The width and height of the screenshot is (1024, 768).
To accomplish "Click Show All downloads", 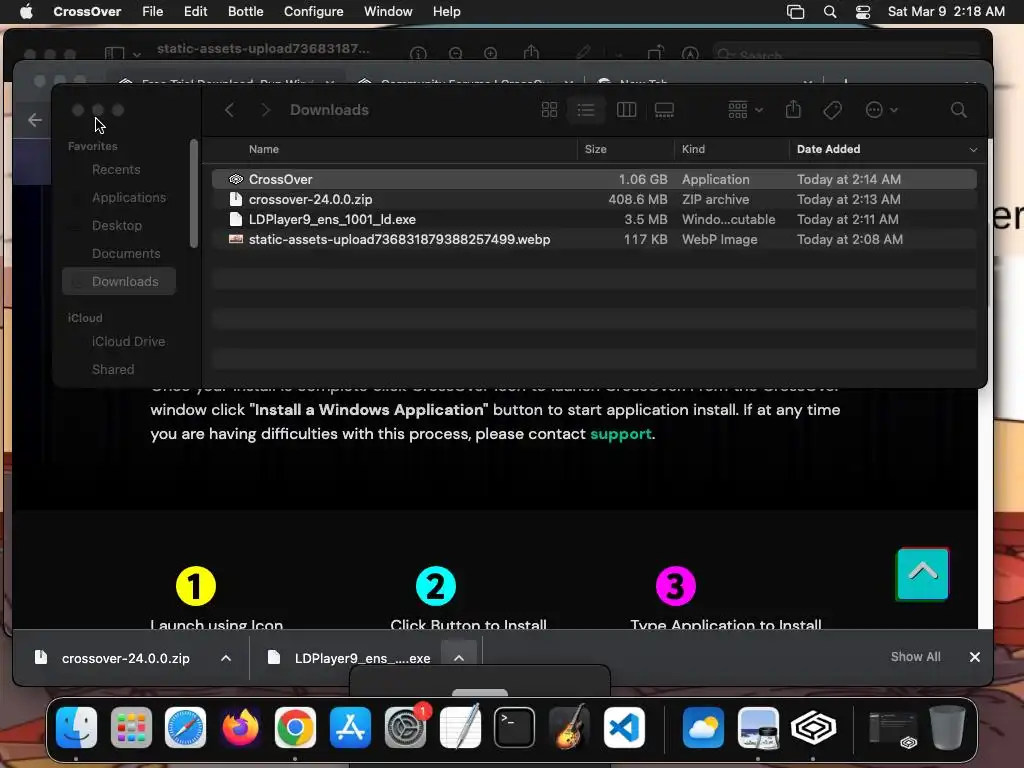I will (915, 656).
